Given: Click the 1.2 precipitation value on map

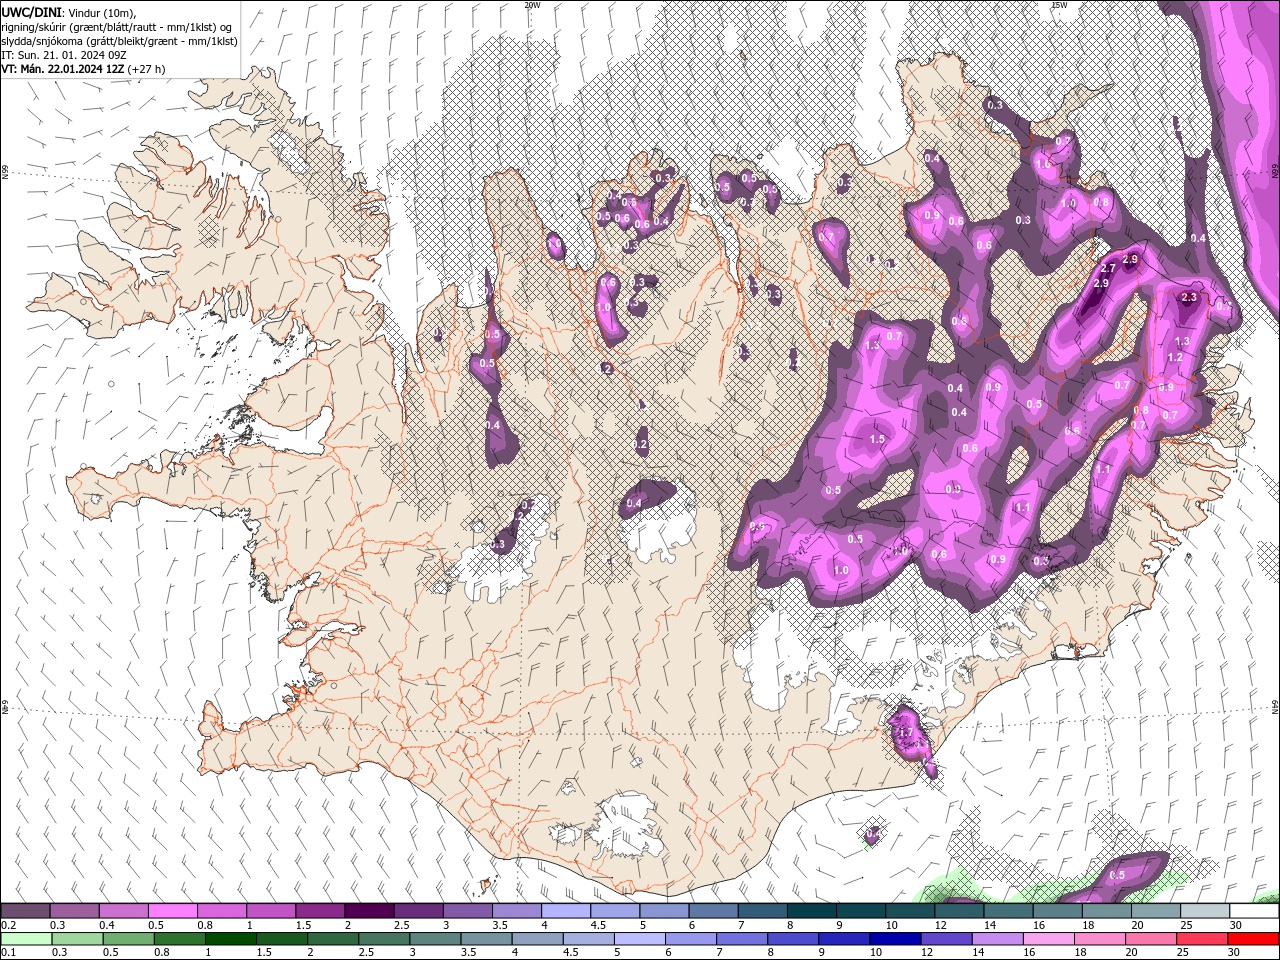Looking at the screenshot, I should (1175, 357).
